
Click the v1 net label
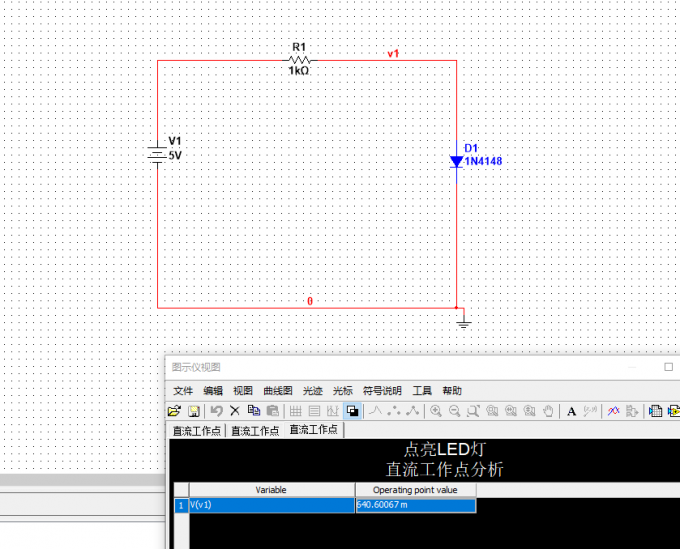[393, 53]
